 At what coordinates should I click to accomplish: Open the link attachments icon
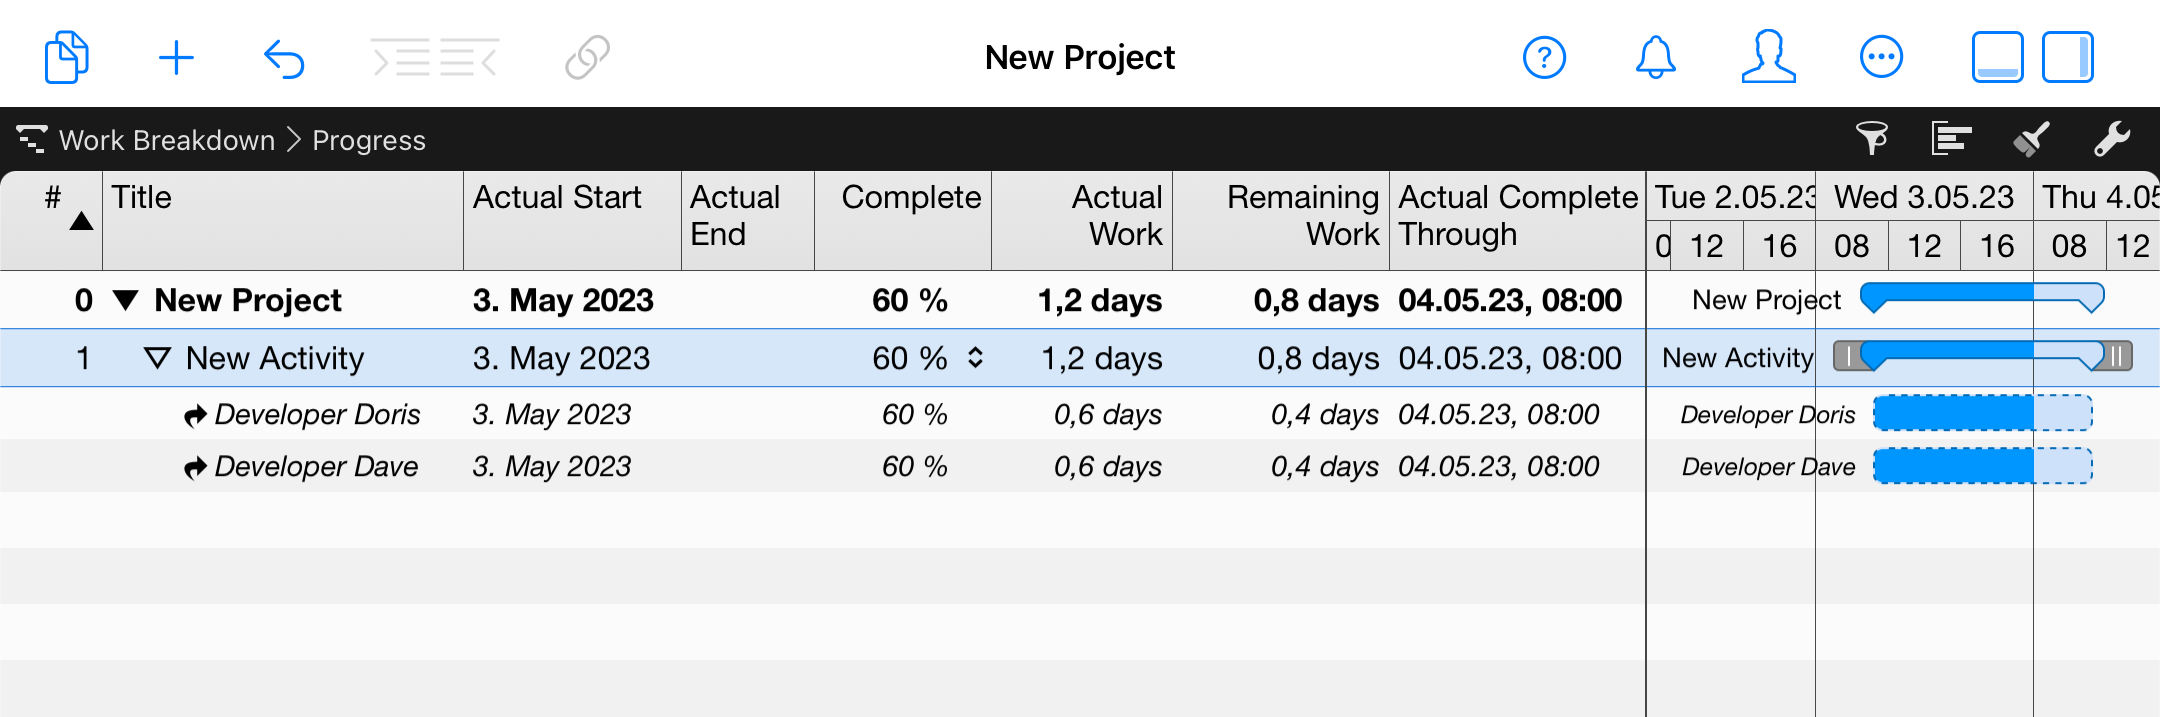584,57
